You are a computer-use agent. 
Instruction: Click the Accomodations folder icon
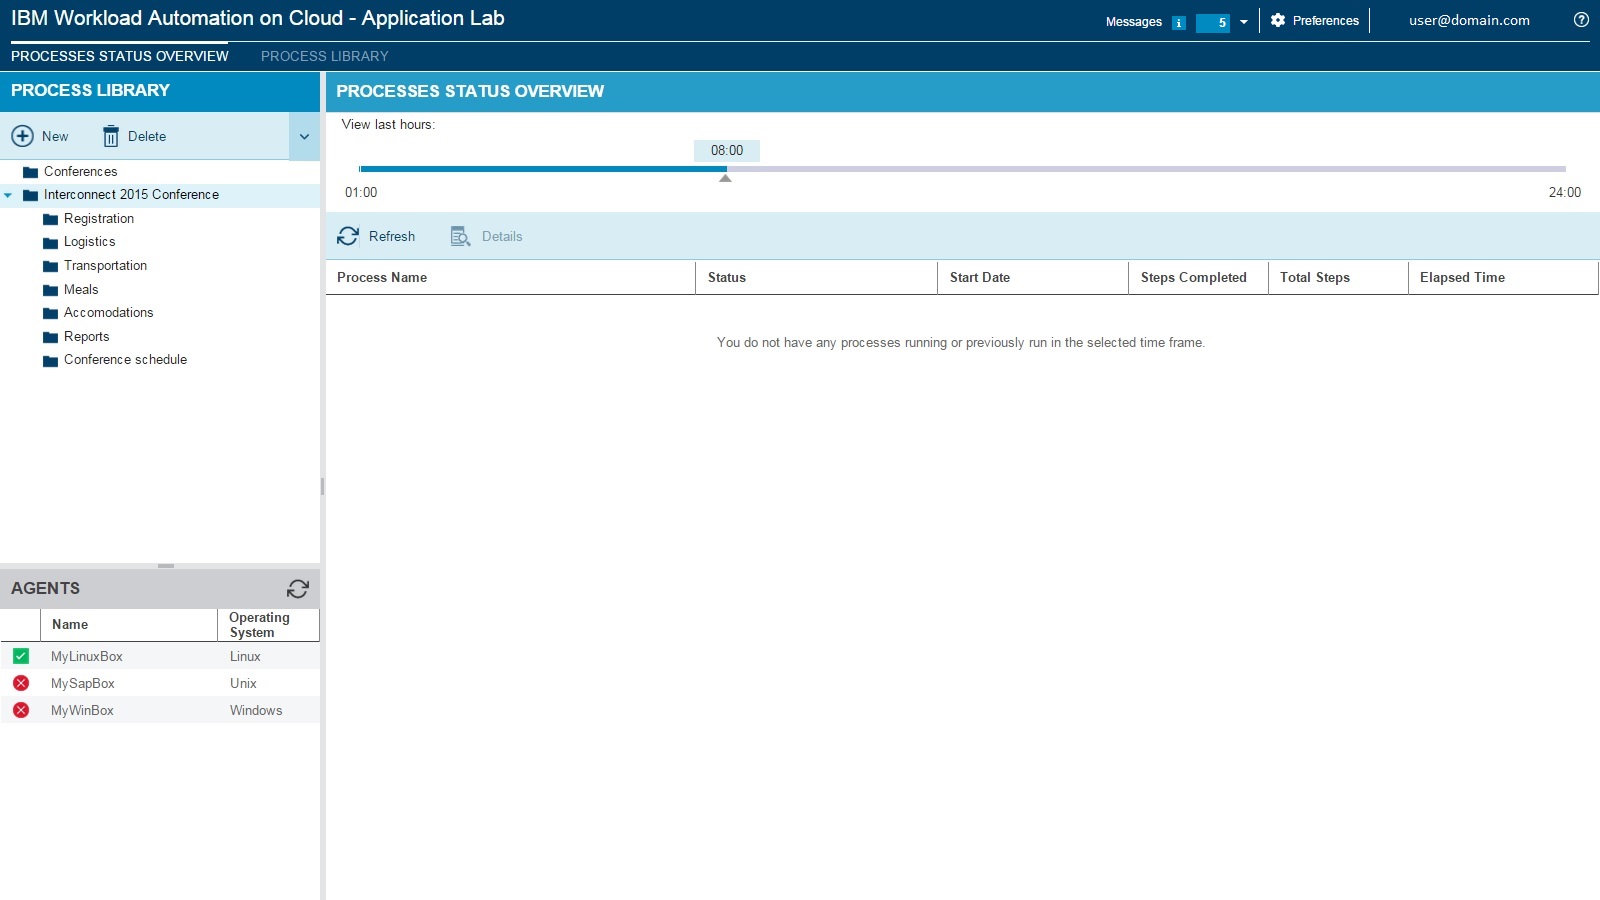click(50, 313)
